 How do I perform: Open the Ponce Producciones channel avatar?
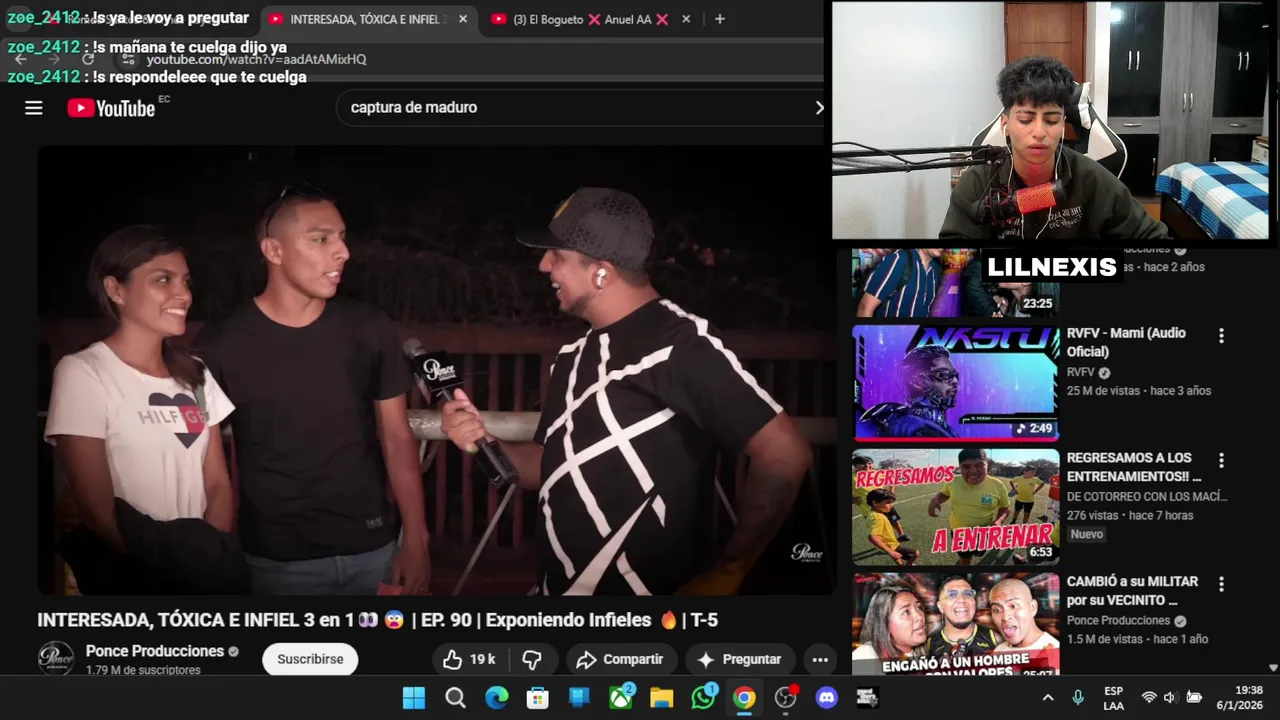point(56,658)
